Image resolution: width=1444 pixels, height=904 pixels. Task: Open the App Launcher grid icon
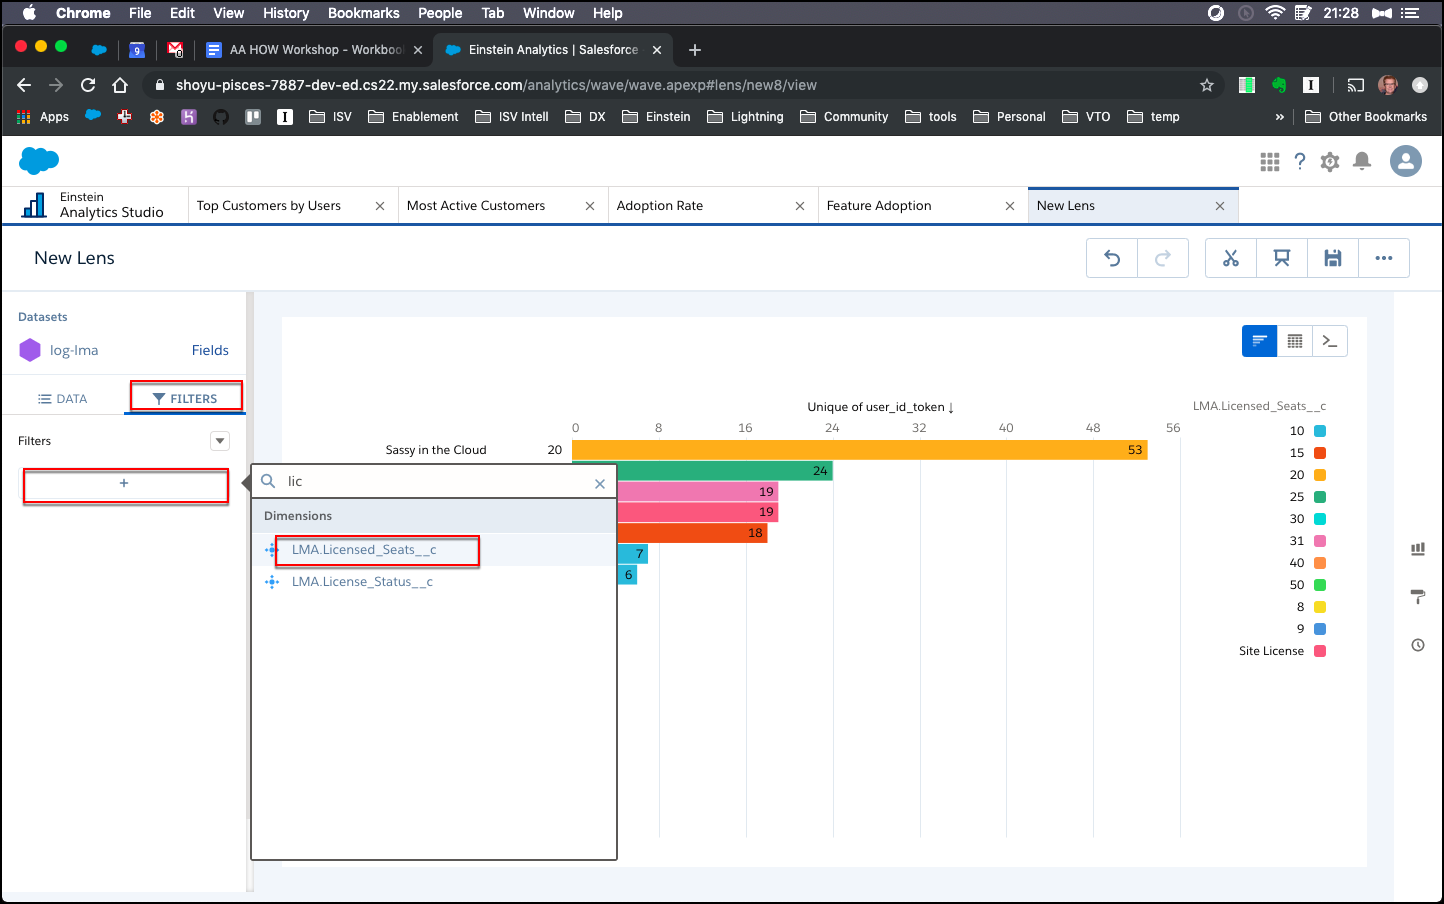point(1270,162)
